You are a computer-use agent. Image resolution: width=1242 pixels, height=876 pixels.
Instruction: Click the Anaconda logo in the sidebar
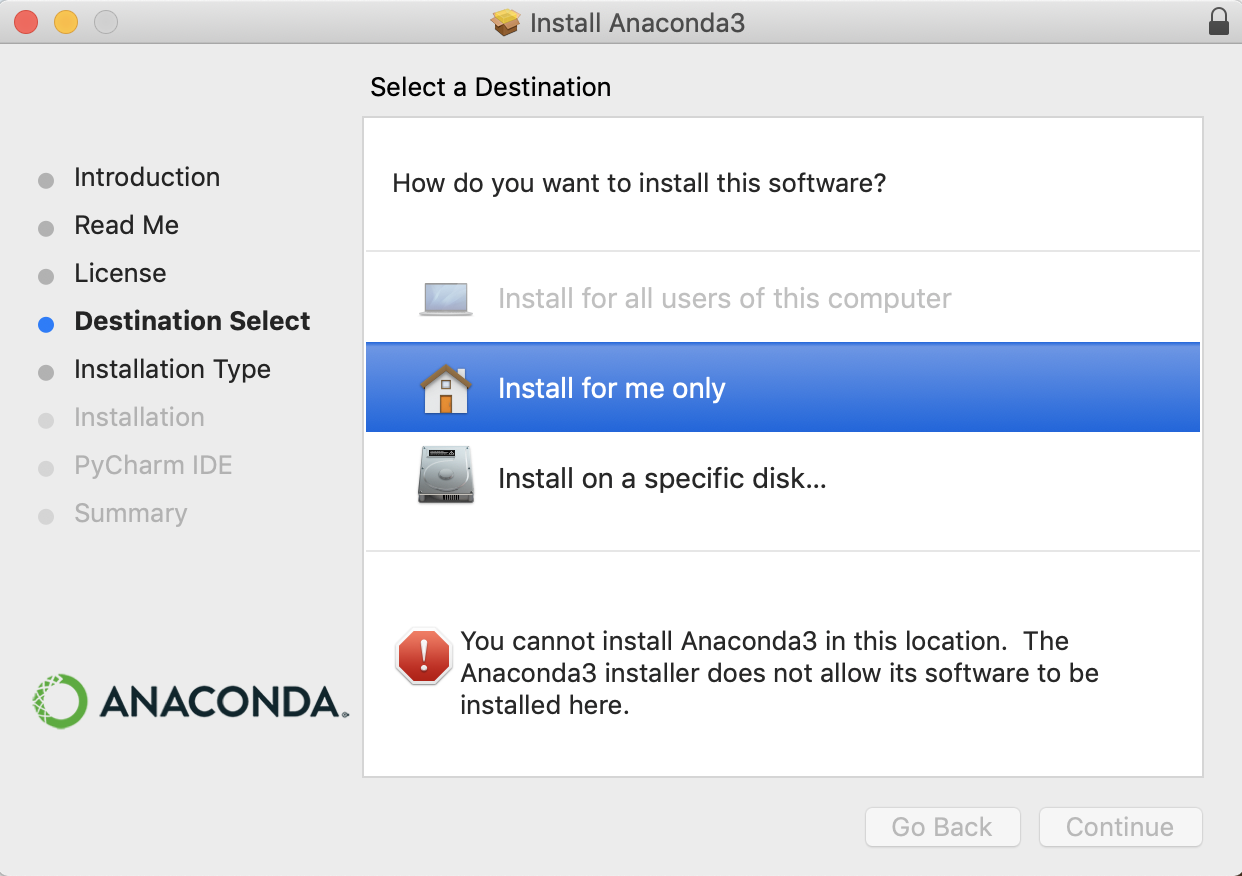tap(188, 700)
